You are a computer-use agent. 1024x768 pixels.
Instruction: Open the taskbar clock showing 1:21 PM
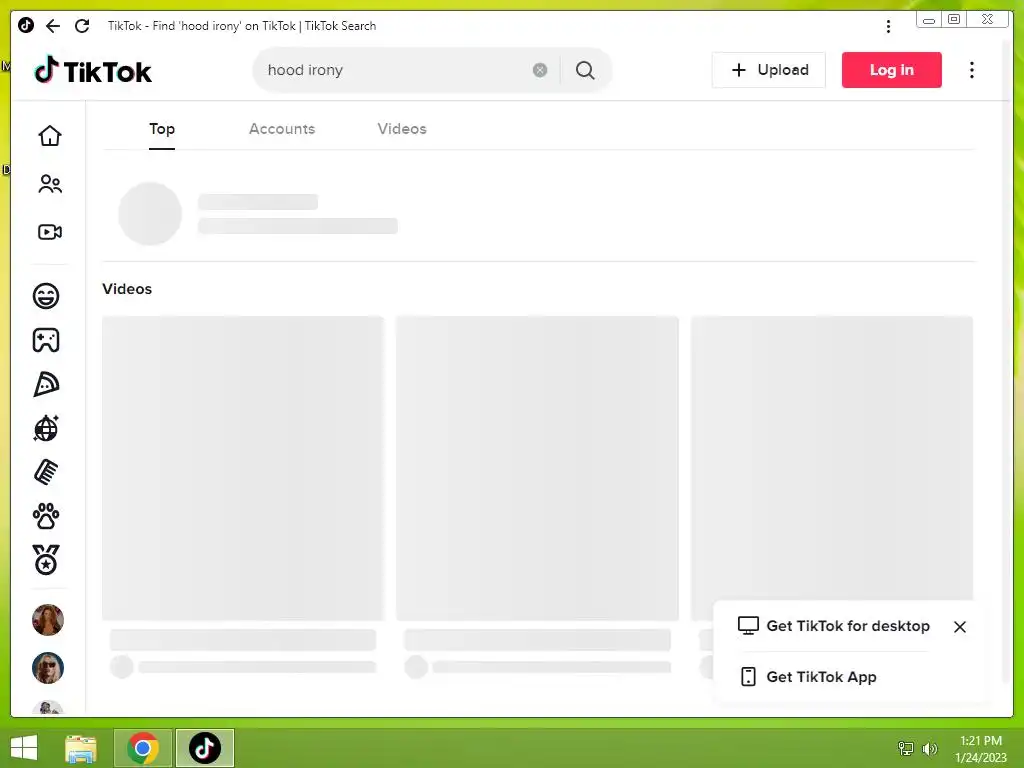tap(981, 748)
